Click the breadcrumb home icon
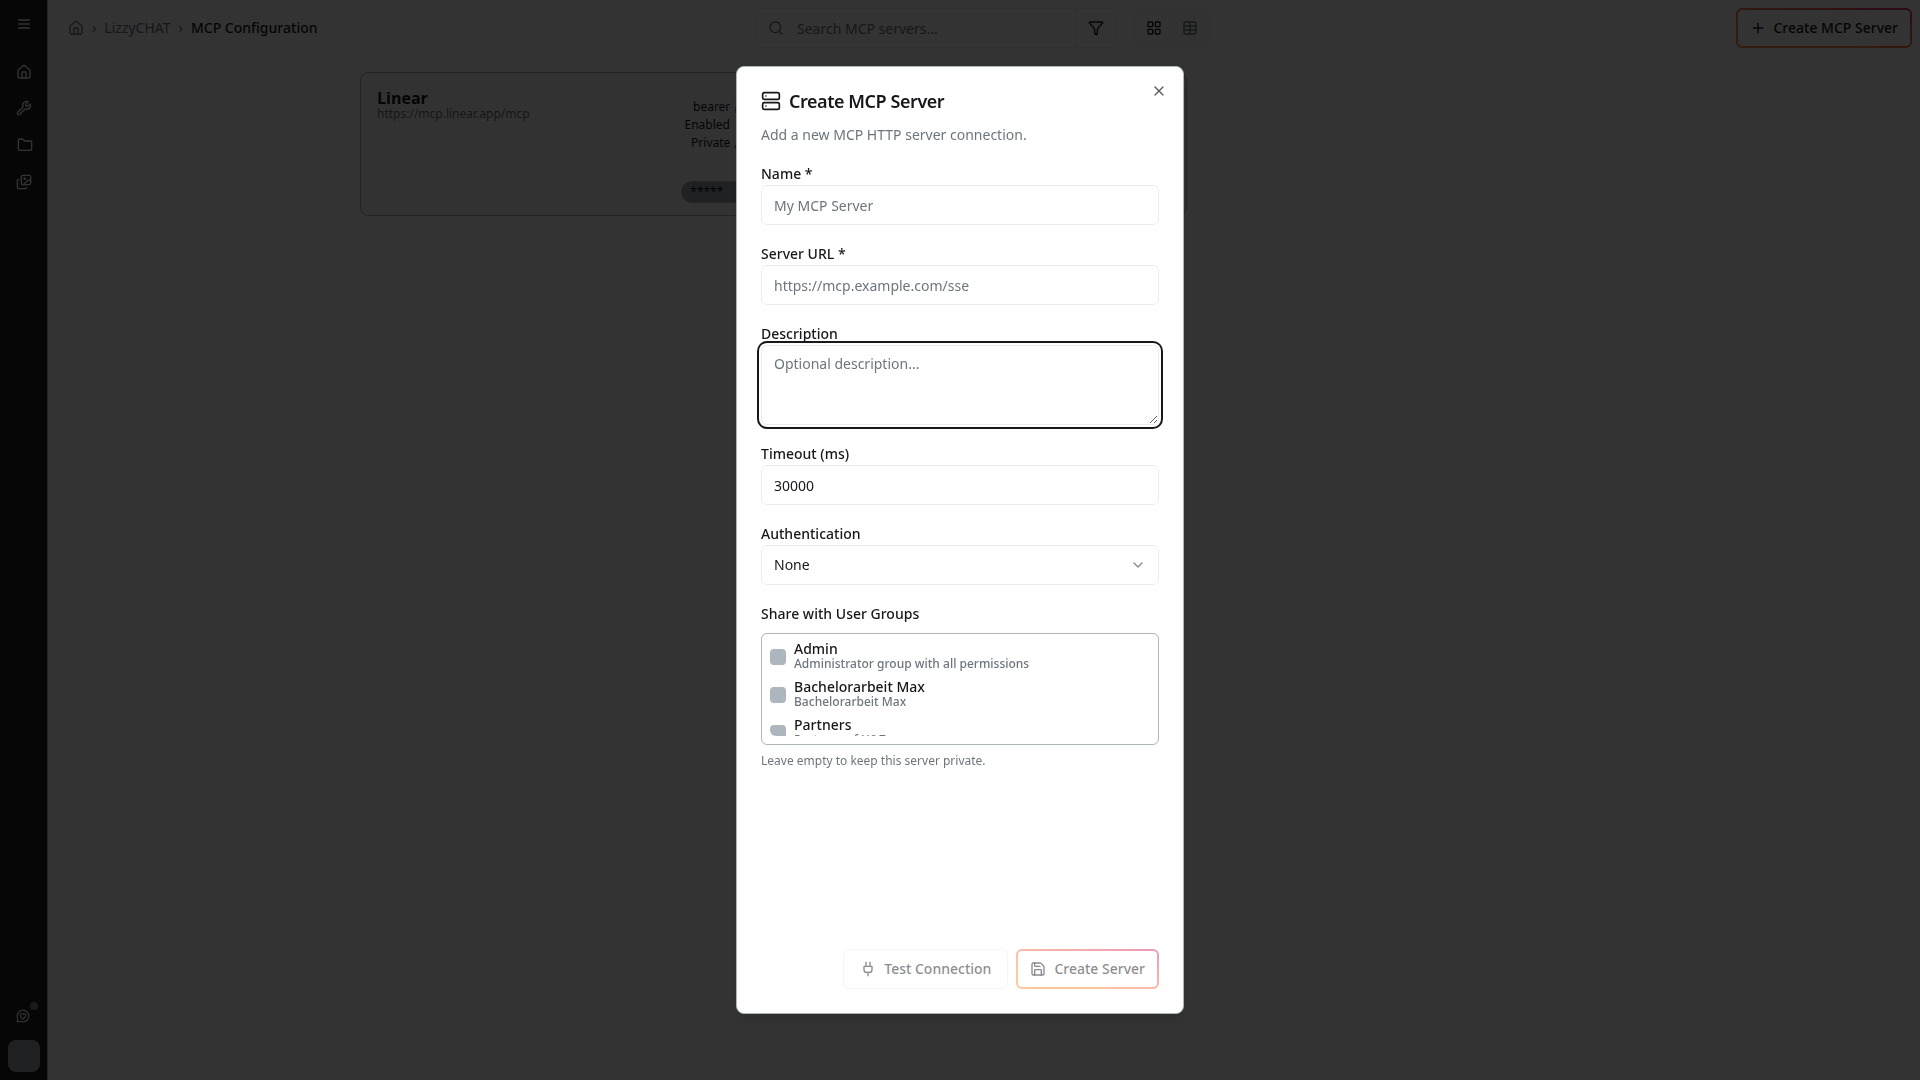1920x1080 pixels. pyautogui.click(x=76, y=28)
